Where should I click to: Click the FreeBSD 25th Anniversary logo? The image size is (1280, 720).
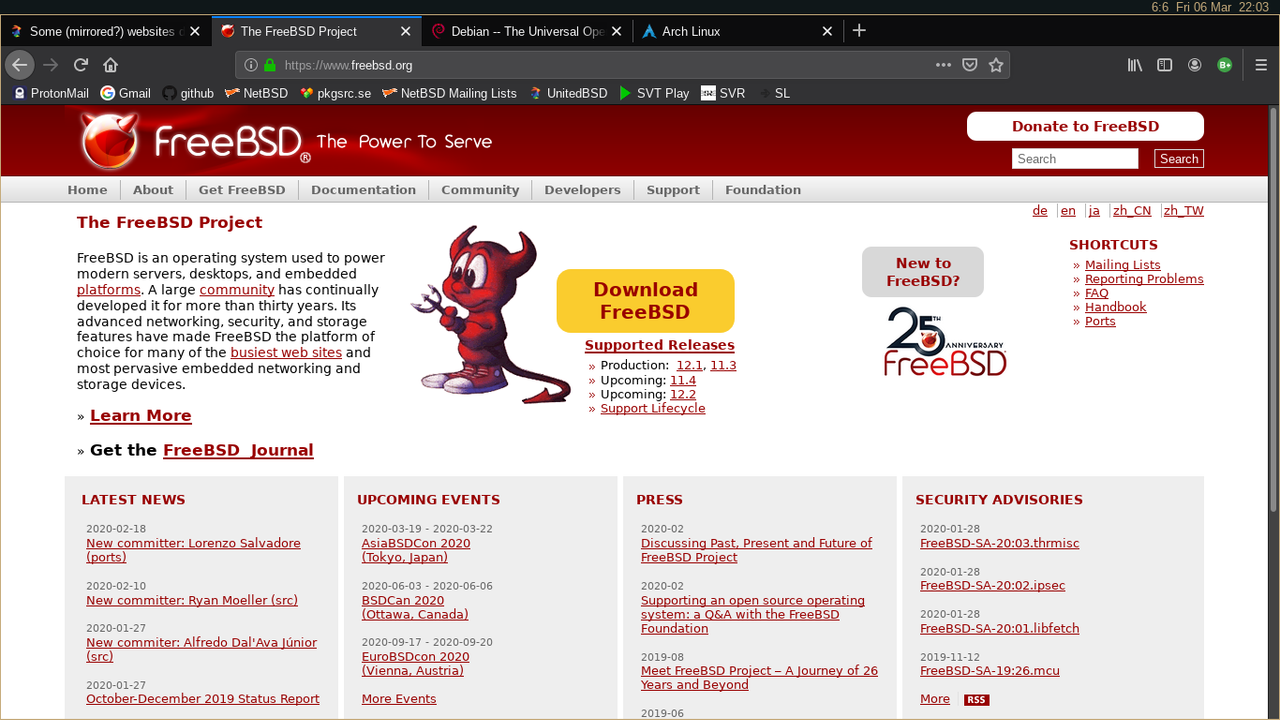click(945, 341)
